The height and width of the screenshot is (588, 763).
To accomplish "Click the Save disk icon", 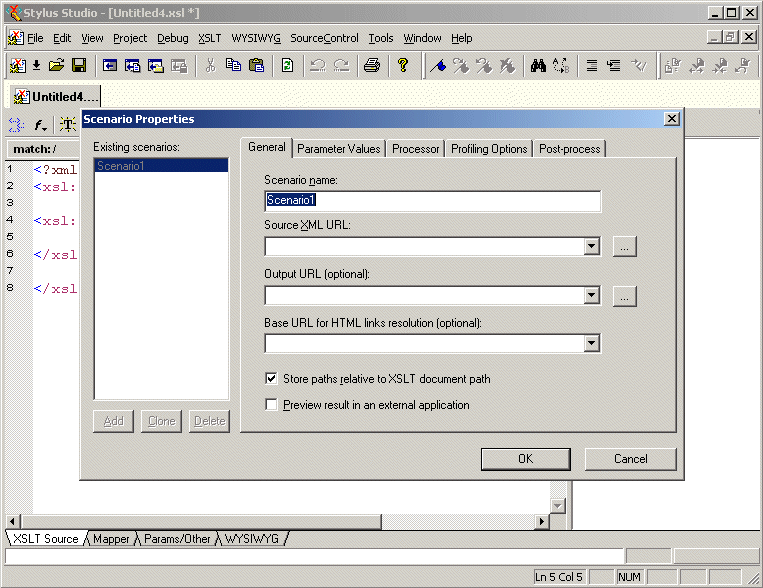I will pos(78,66).
